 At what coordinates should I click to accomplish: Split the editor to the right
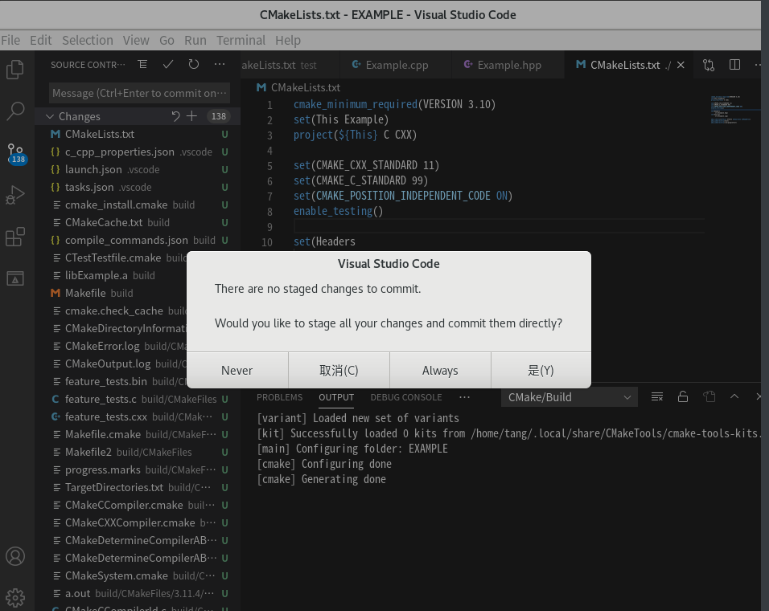(x=734, y=65)
